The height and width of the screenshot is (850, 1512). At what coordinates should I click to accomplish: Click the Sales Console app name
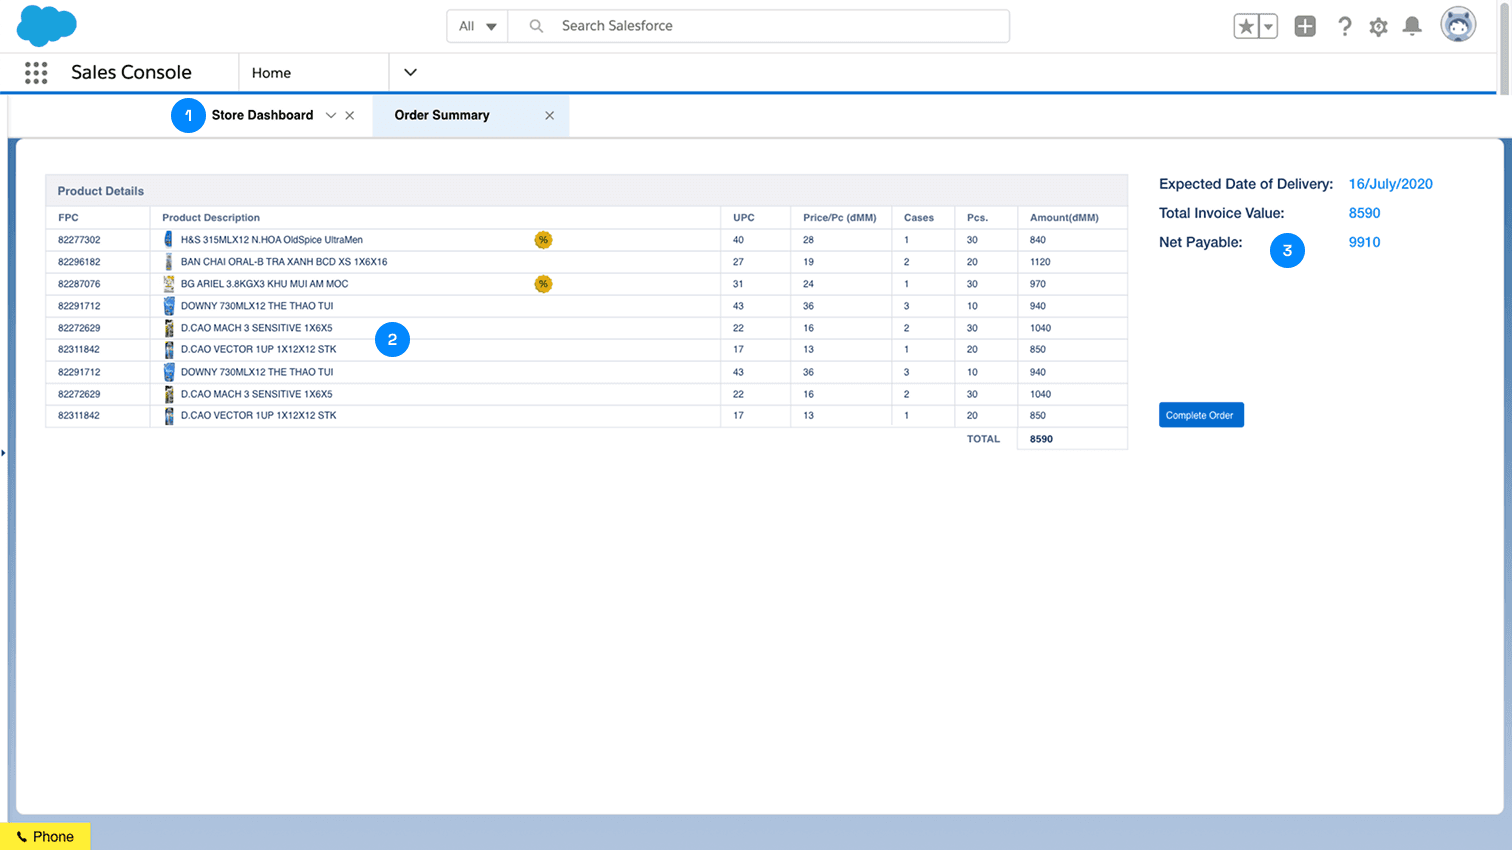[131, 72]
